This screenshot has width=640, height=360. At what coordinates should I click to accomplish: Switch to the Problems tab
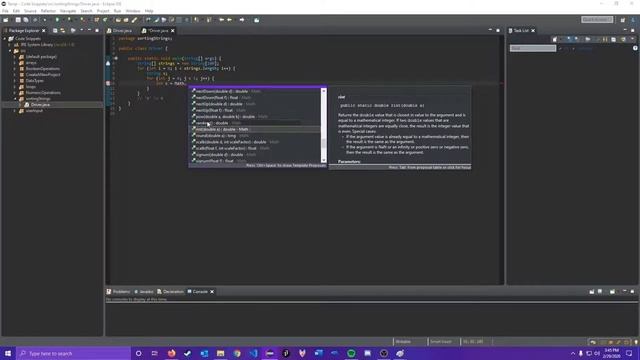pyautogui.click(x=118, y=291)
